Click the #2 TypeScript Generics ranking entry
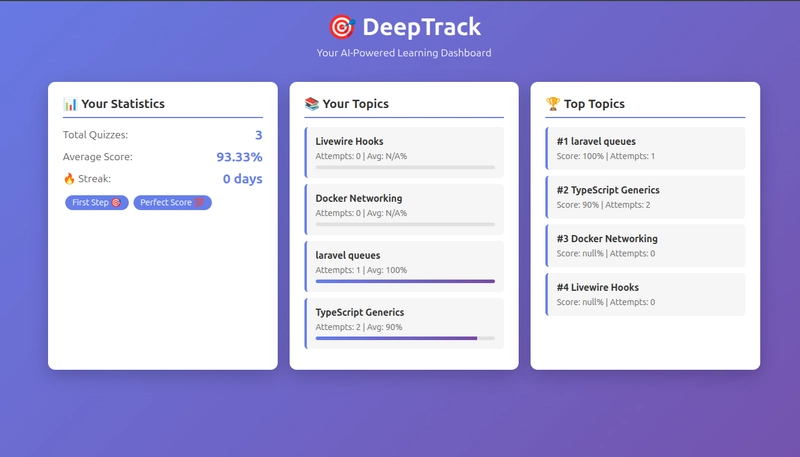Image resolution: width=800 pixels, height=457 pixels. click(645, 196)
